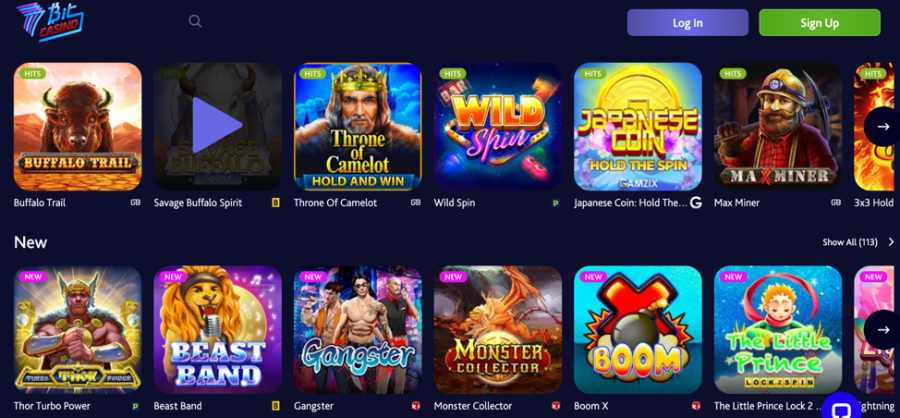This screenshot has width=900, height=418.
Task: Click the Gangster game title text
Action: pyautogui.click(x=313, y=406)
